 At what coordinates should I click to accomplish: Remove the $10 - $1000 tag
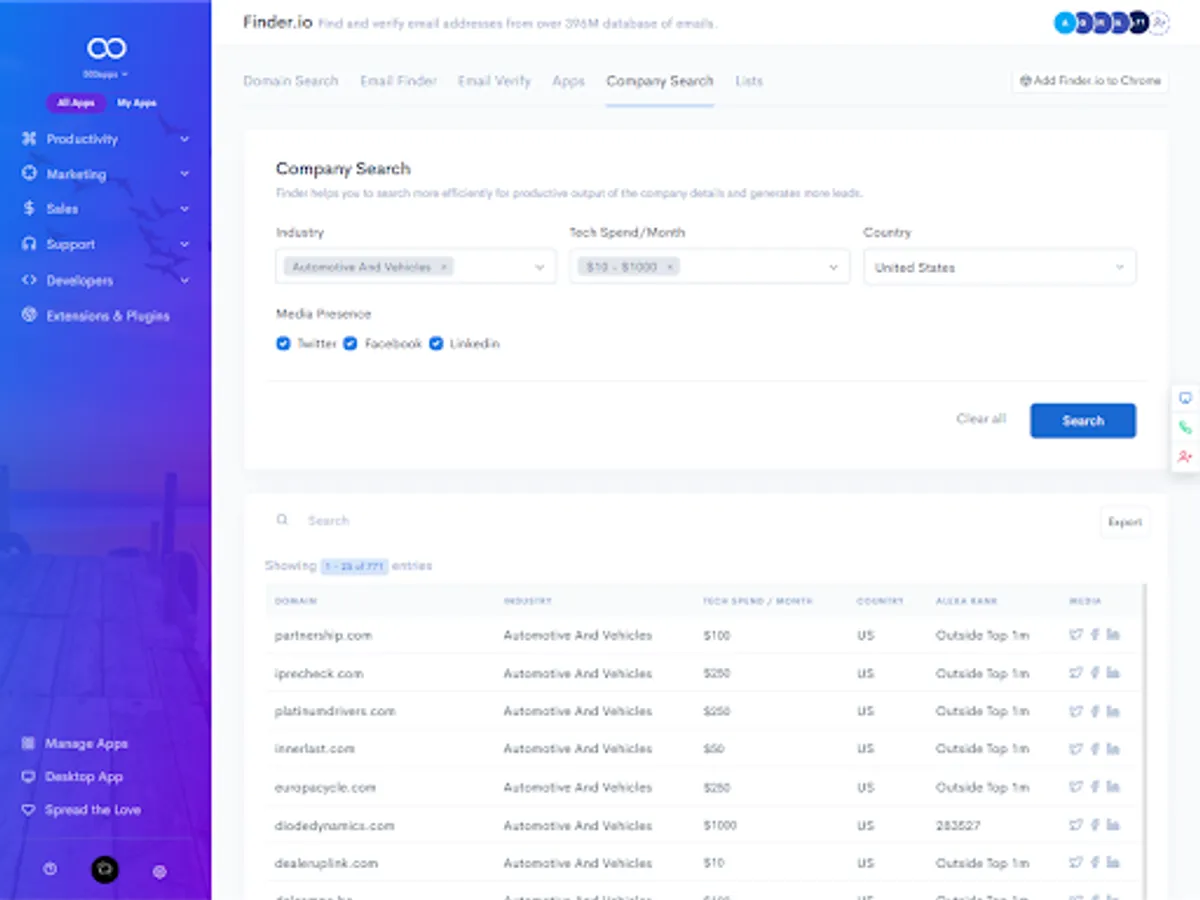pos(670,267)
